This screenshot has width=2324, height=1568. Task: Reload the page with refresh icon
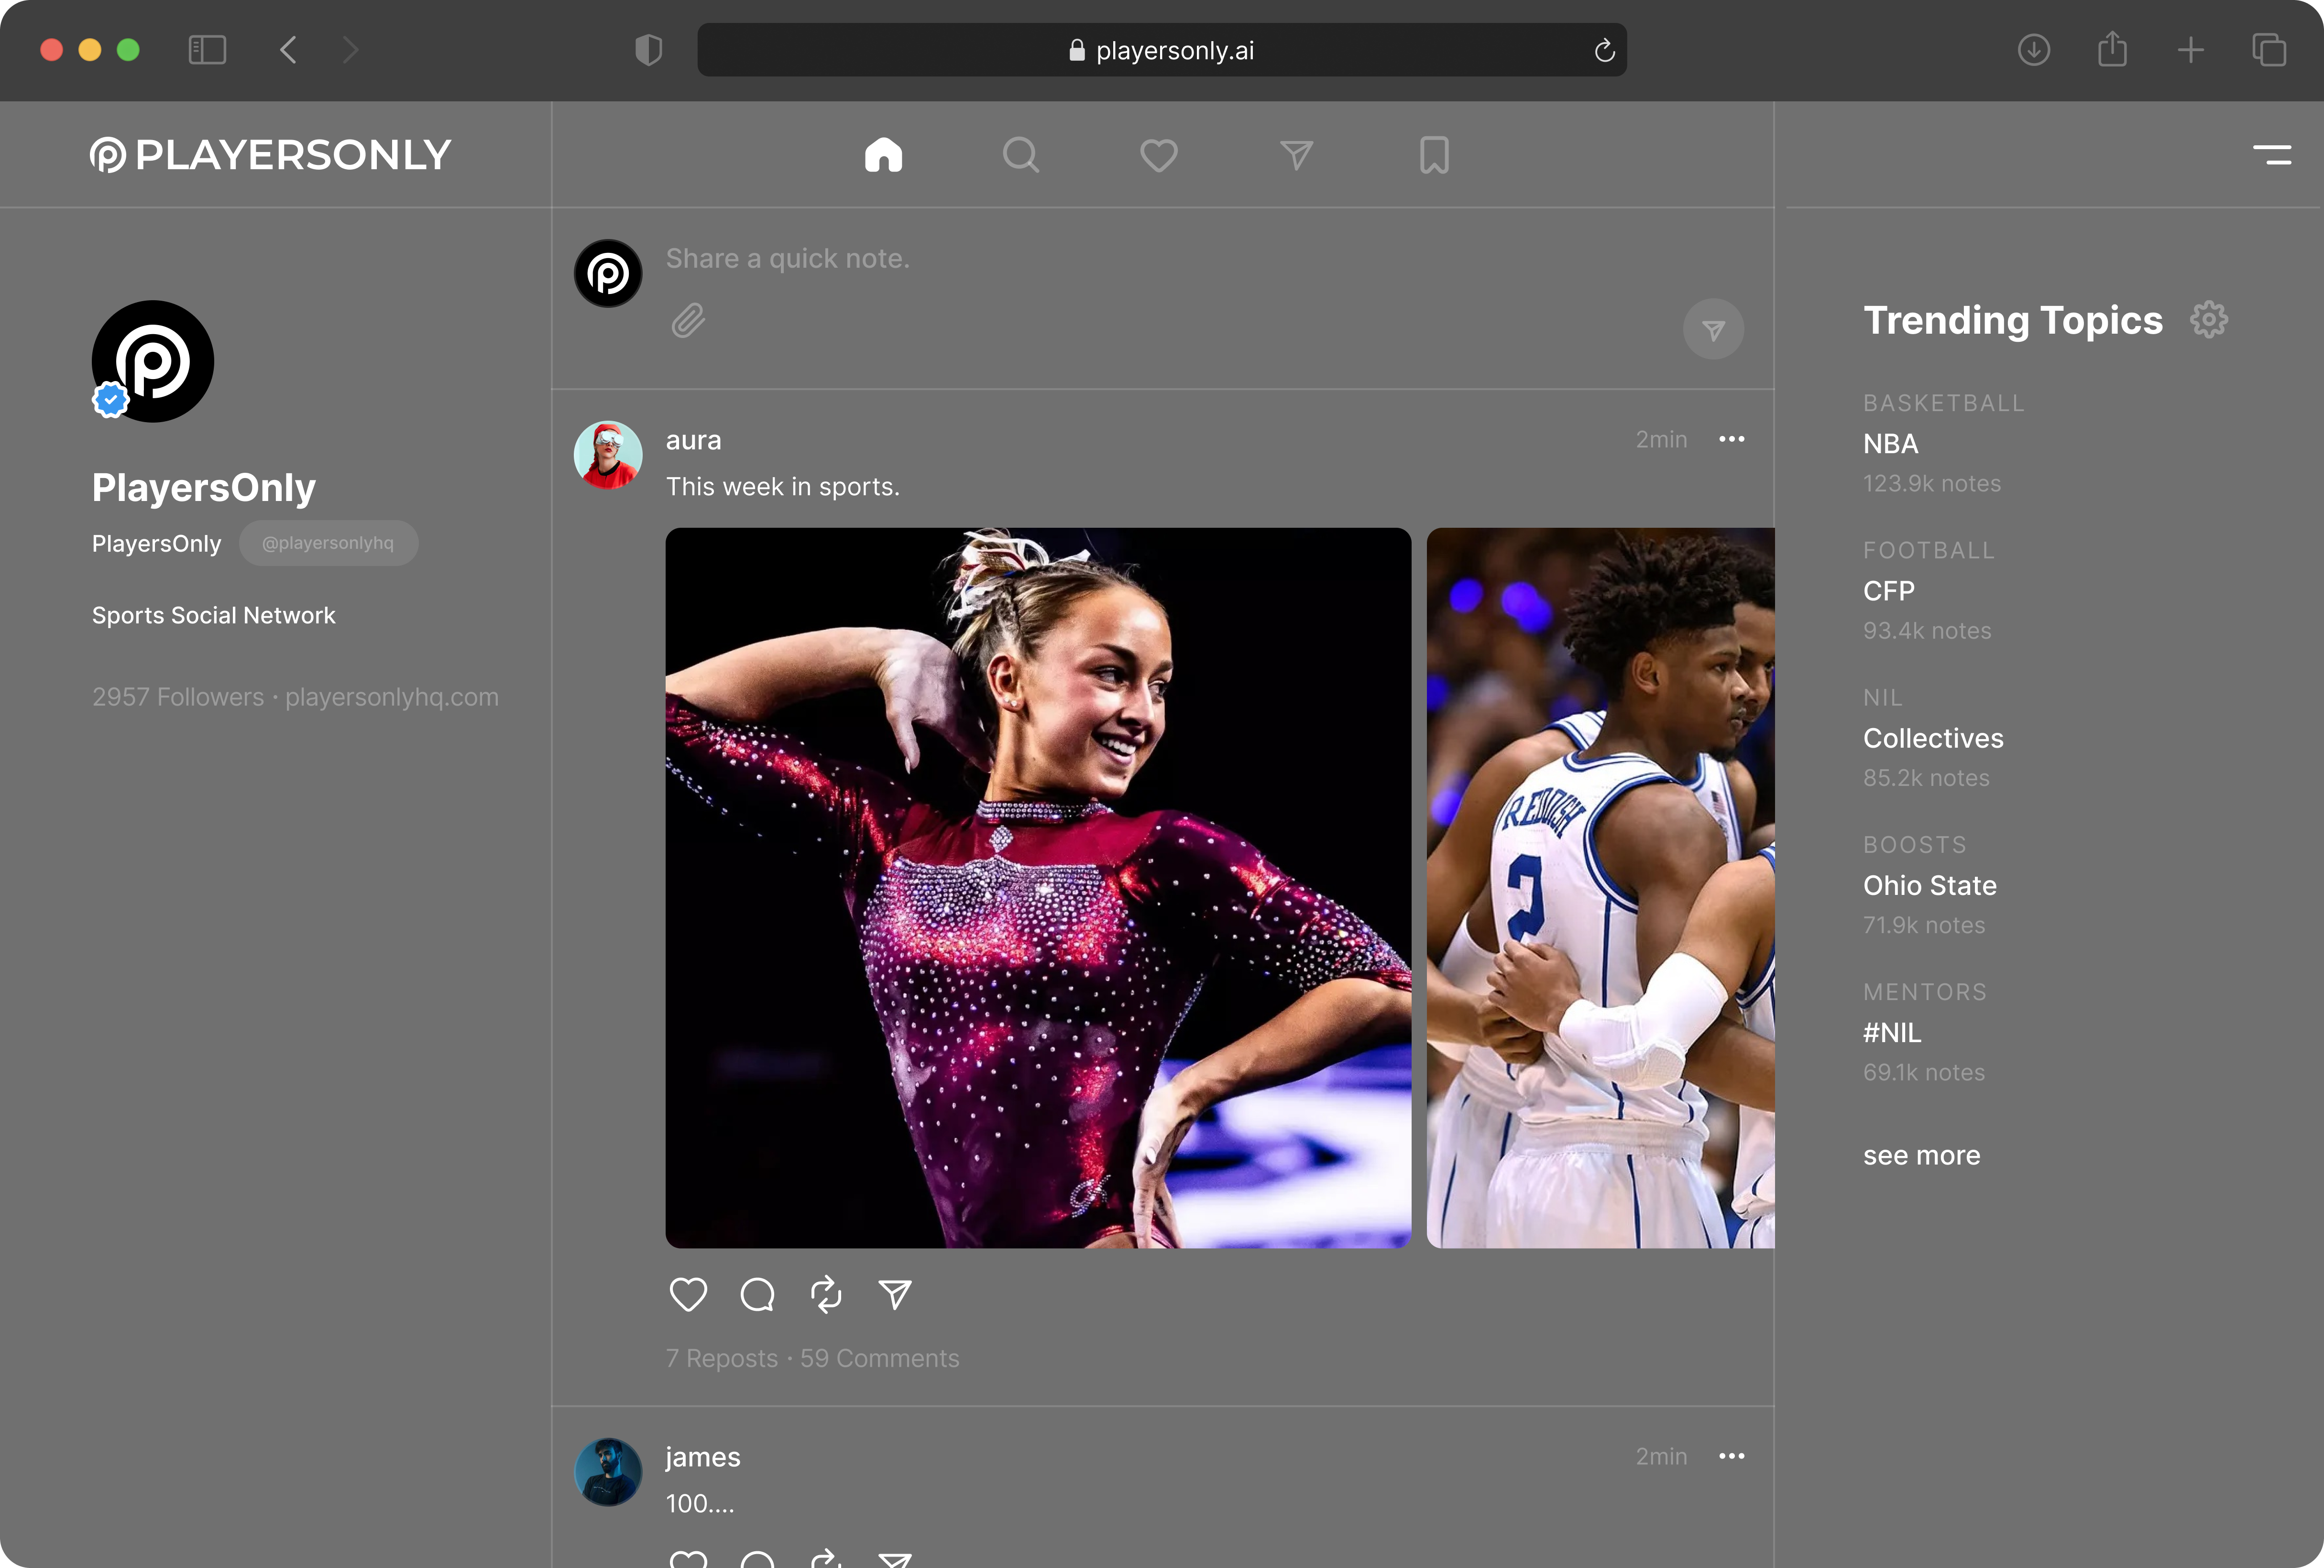[1604, 50]
